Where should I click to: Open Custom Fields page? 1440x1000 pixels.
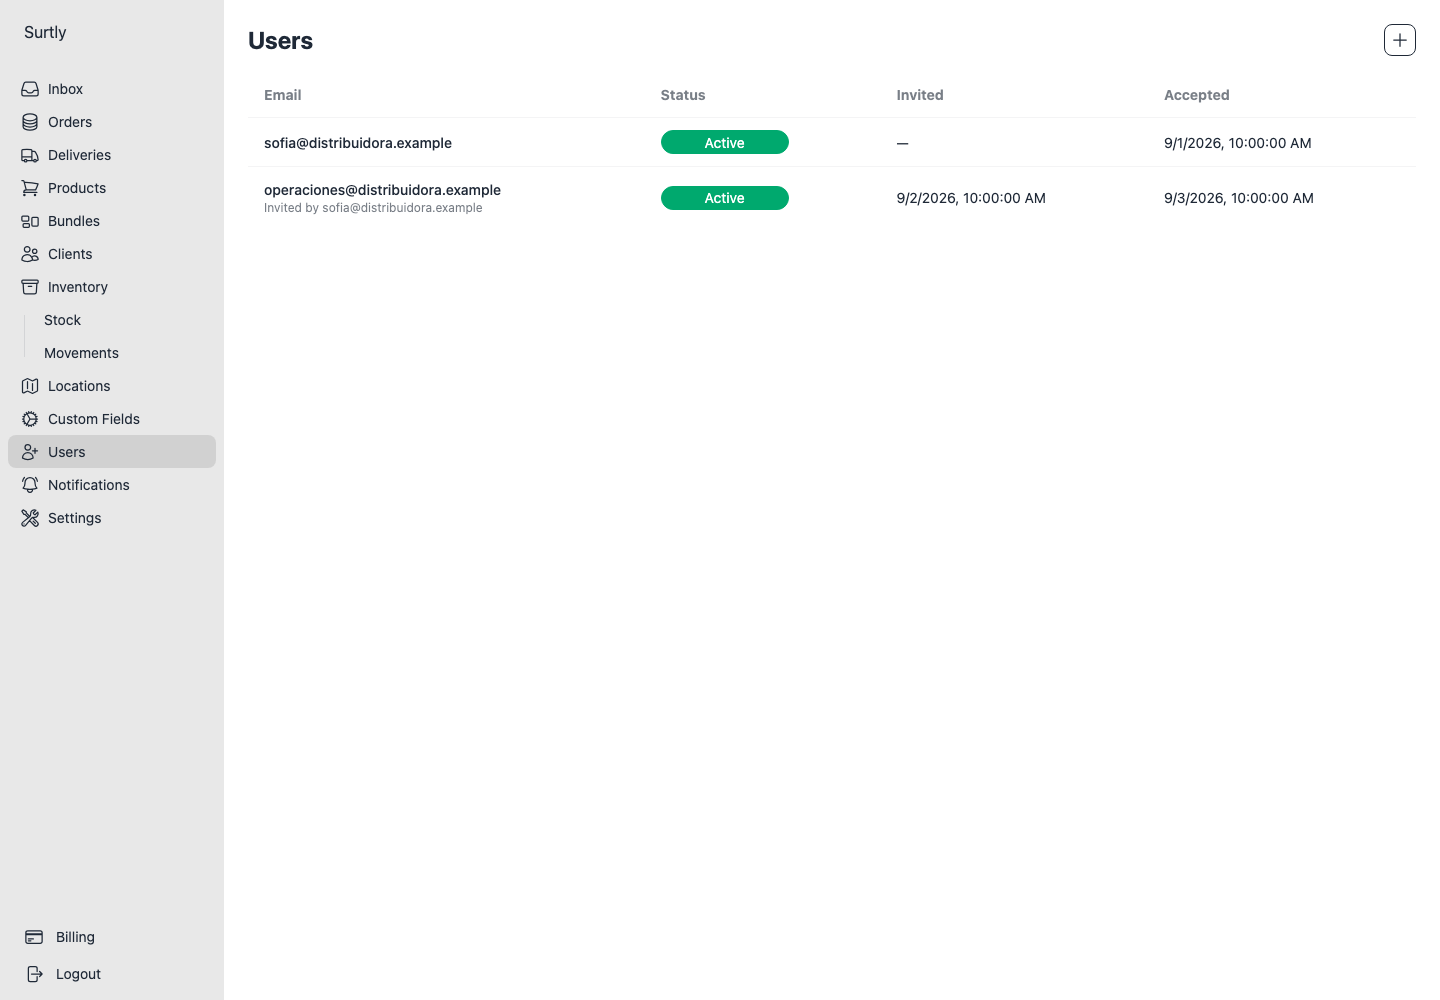112,419
